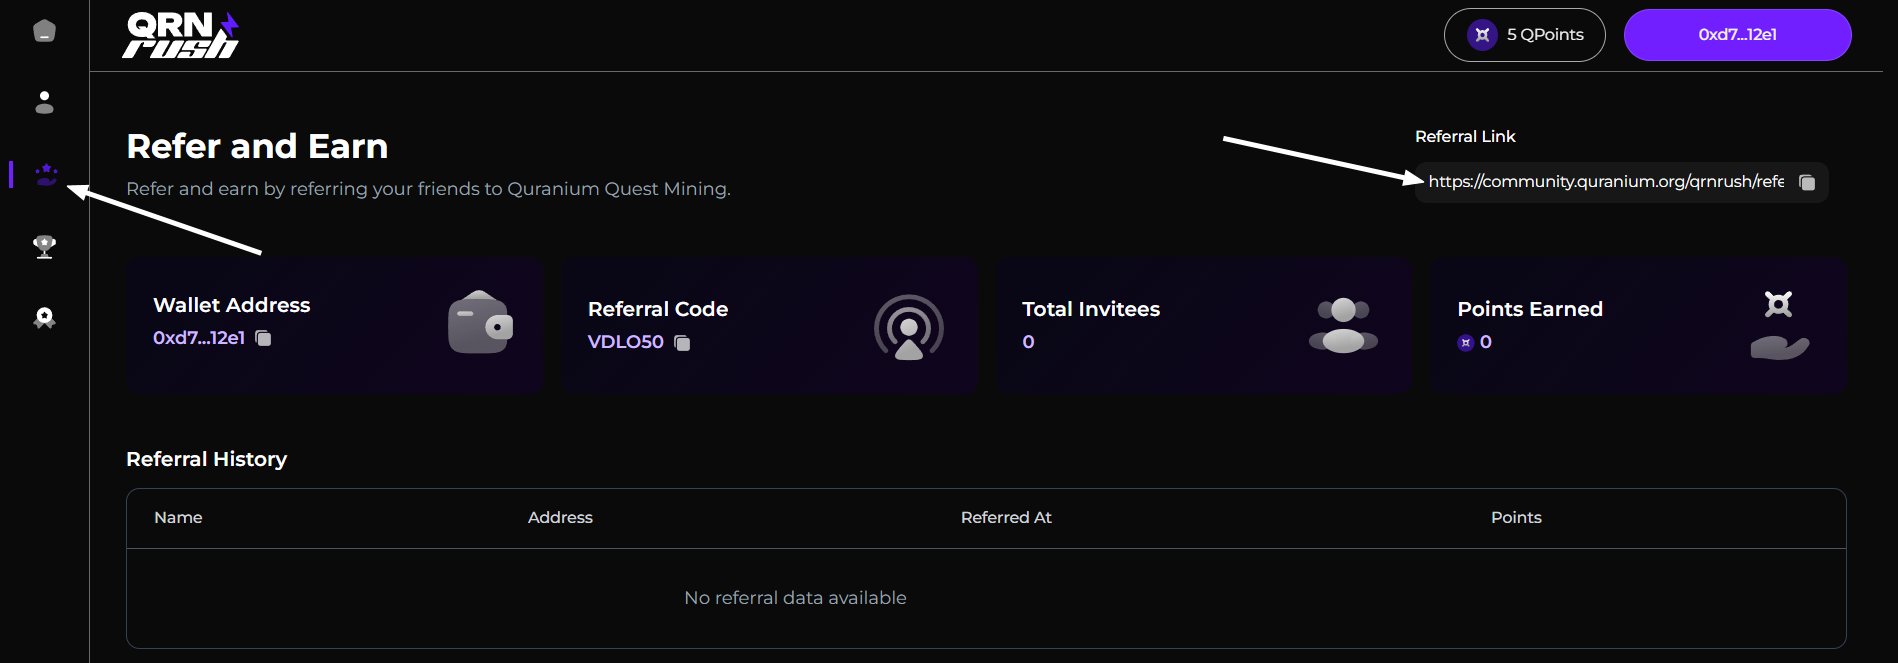This screenshot has width=1898, height=663.
Task: Click the wallet icon in Wallet Address card
Action: (480, 323)
